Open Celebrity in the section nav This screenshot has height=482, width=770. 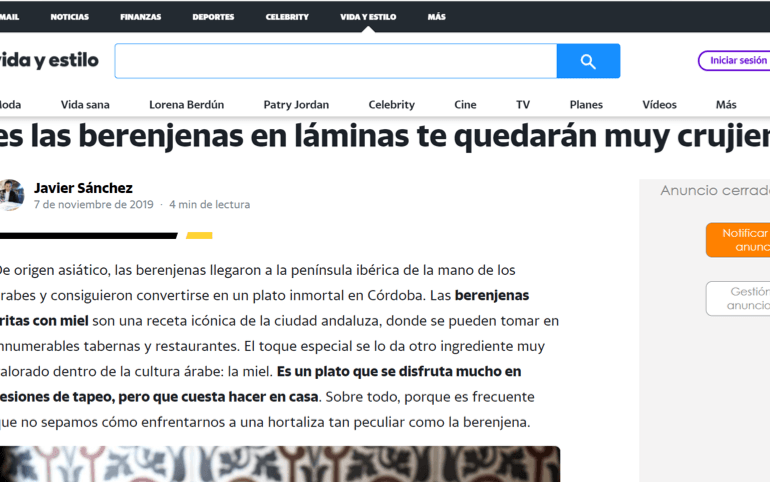coord(391,105)
